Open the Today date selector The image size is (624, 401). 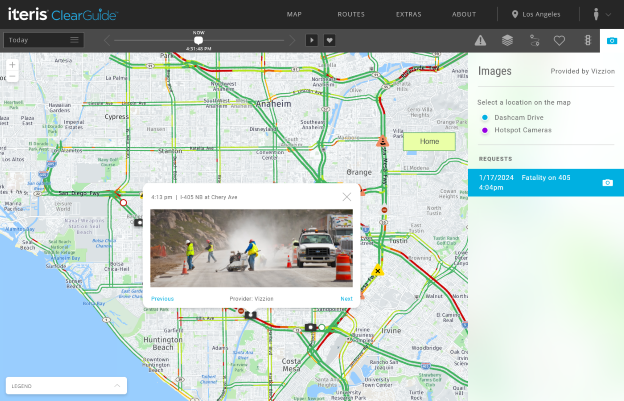pos(43,40)
